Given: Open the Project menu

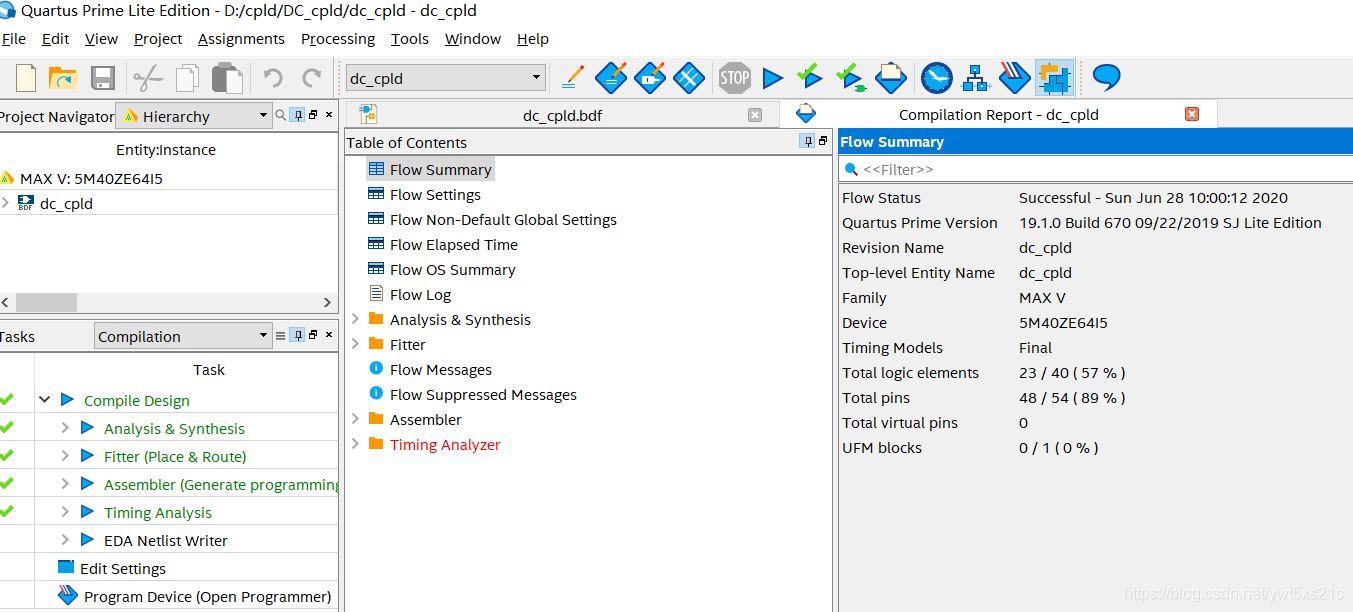Looking at the screenshot, I should (158, 38).
